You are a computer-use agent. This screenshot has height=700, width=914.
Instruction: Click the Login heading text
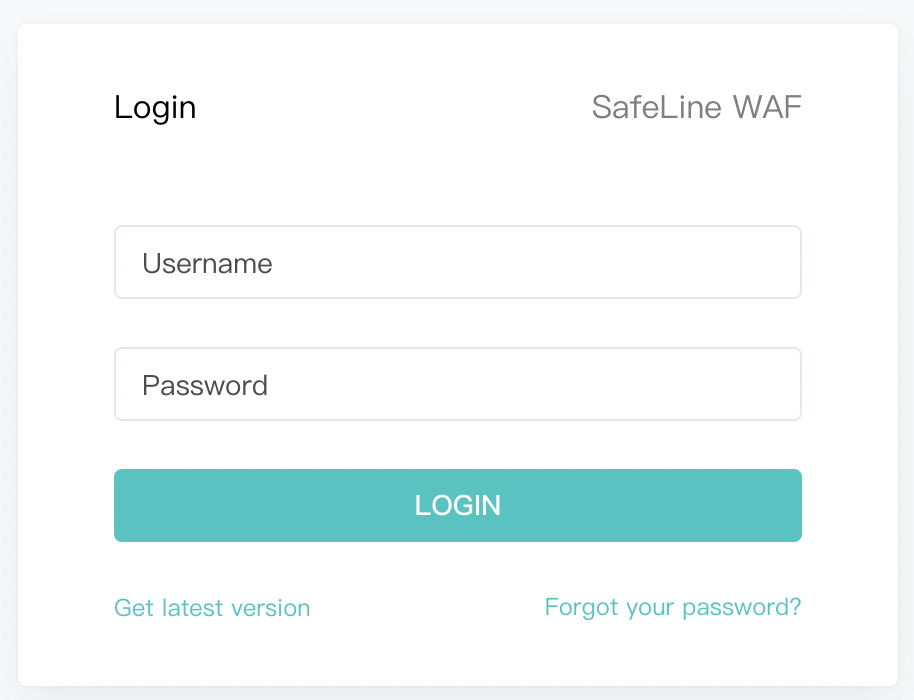[x=155, y=107]
